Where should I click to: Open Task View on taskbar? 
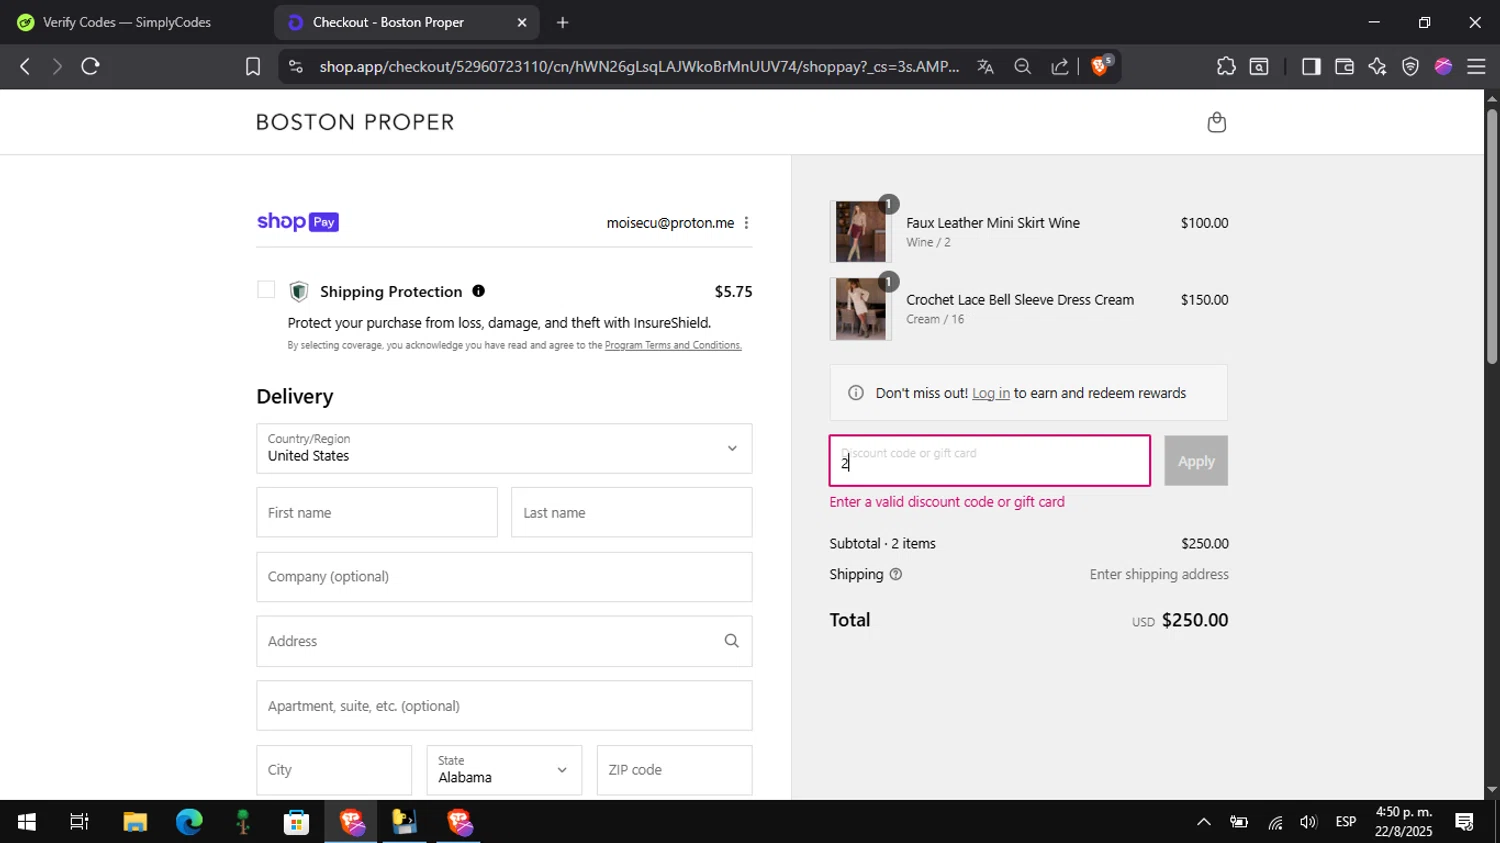79,822
